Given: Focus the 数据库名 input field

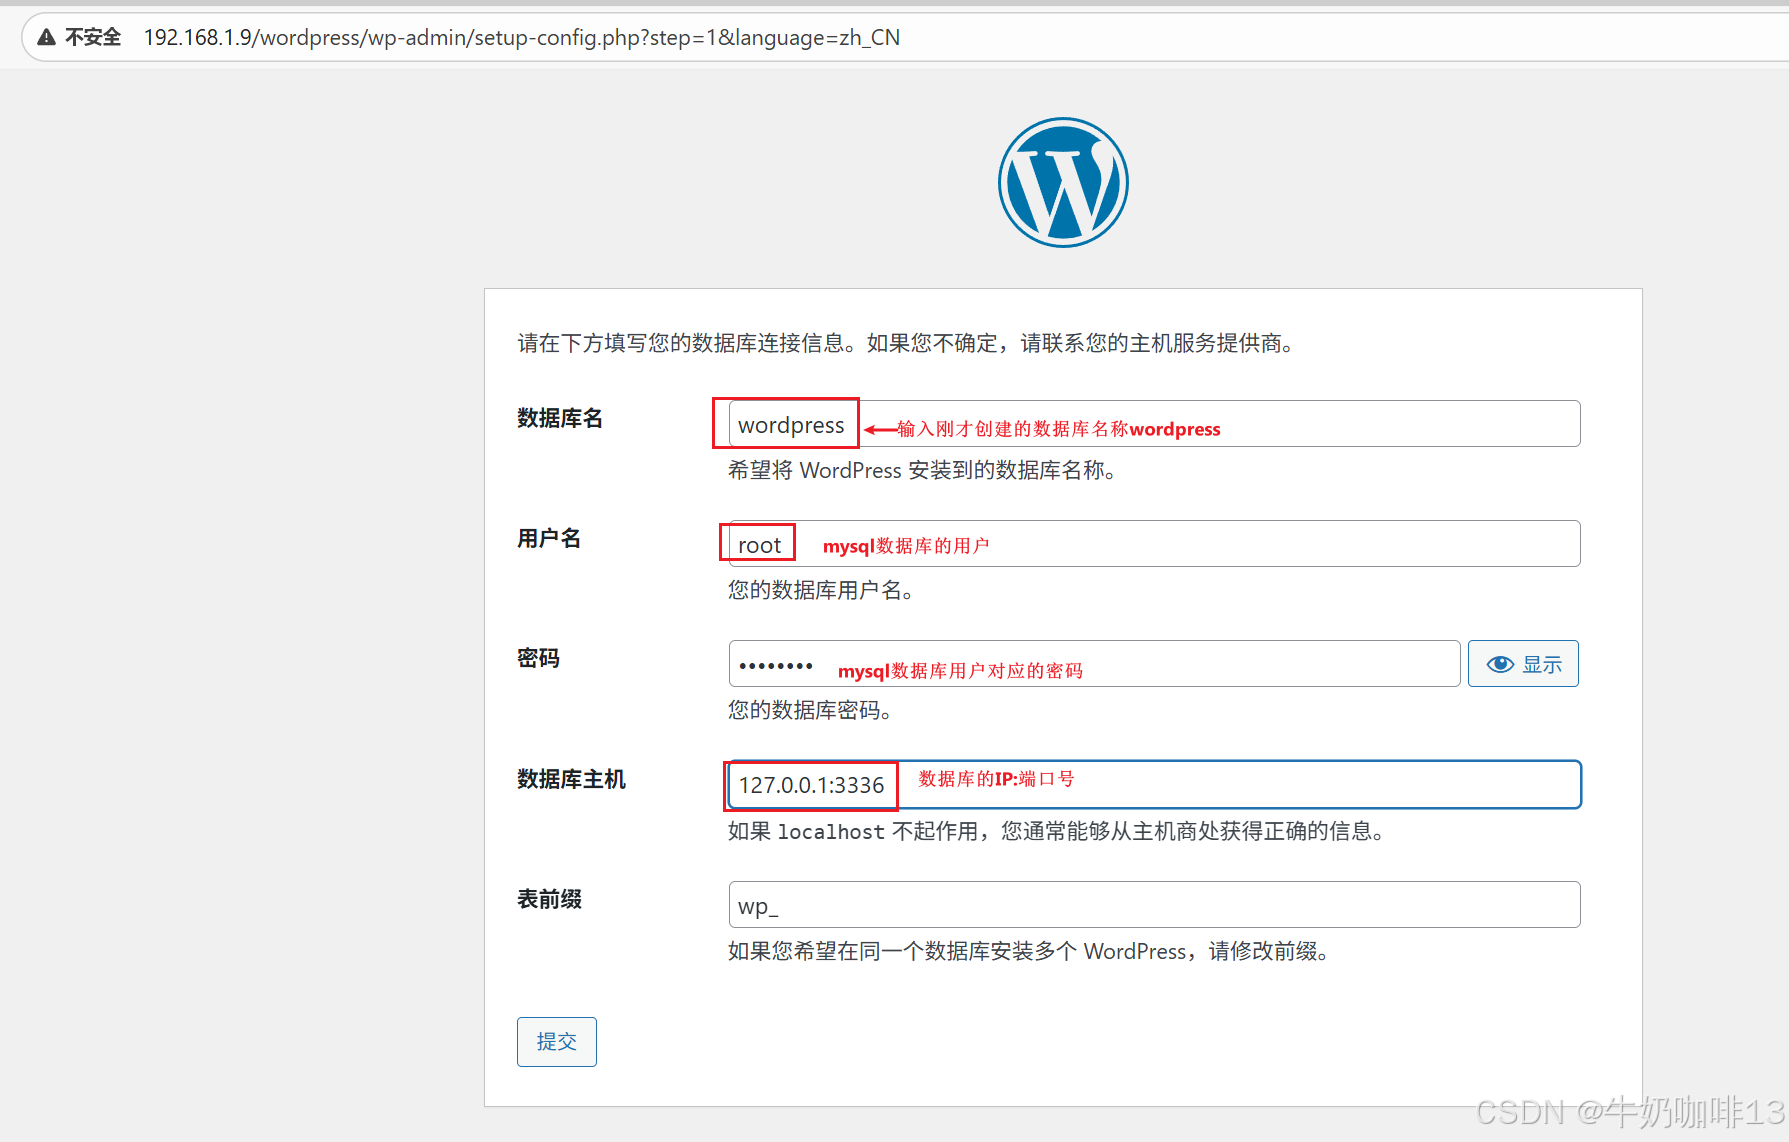Looking at the screenshot, I should (x=1154, y=424).
